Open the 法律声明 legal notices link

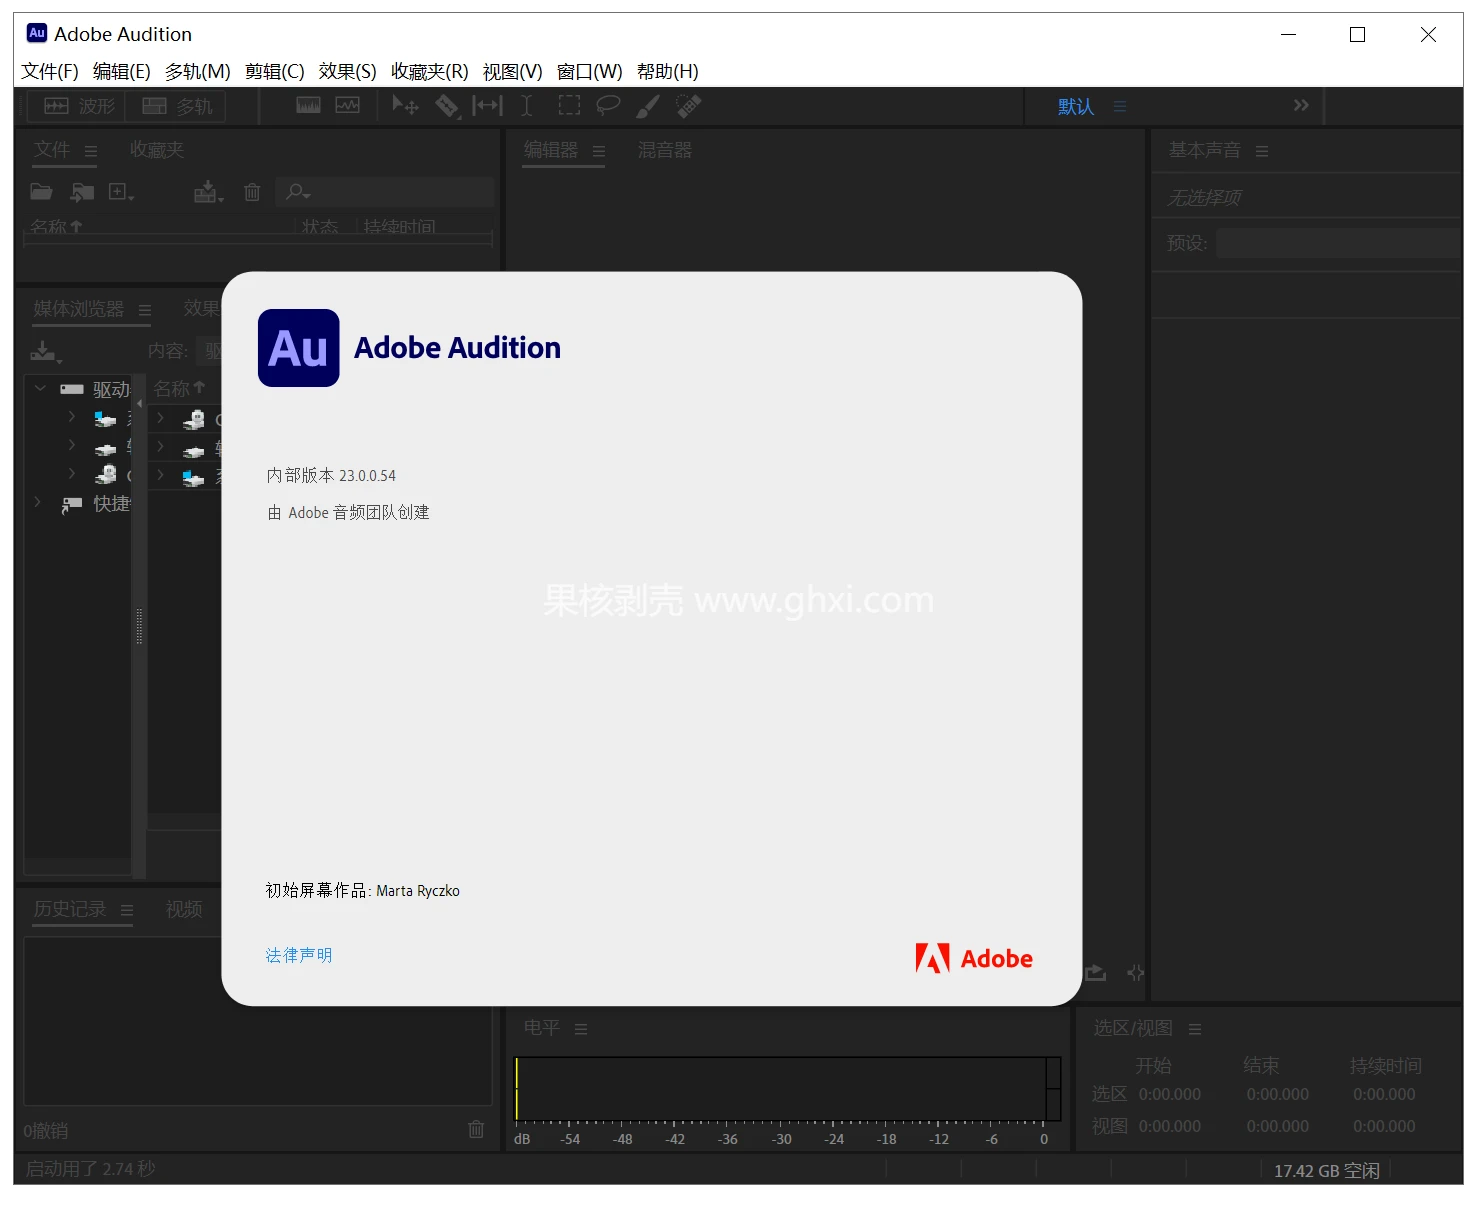pyautogui.click(x=297, y=955)
